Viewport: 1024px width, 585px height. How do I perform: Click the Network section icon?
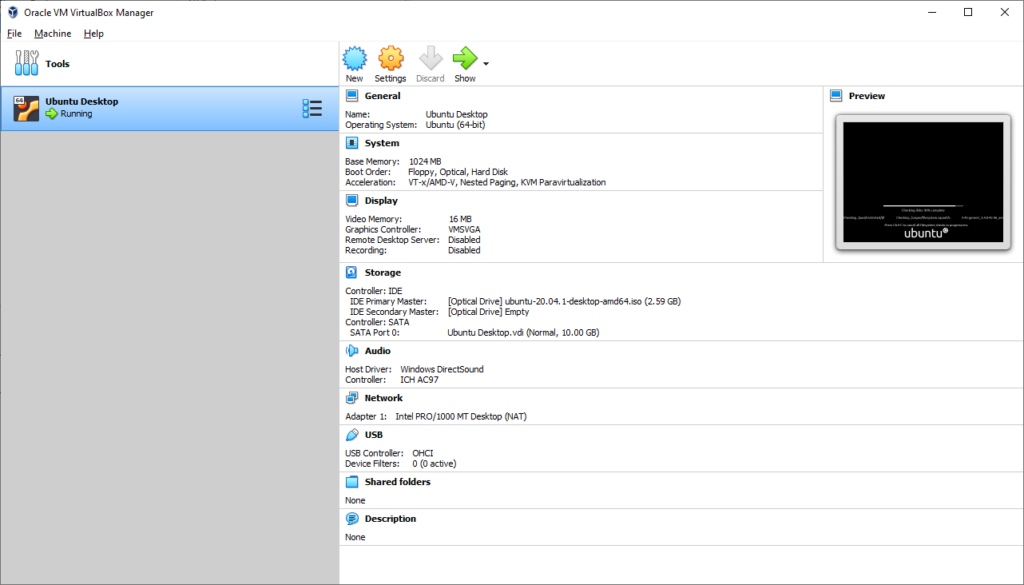click(x=352, y=398)
